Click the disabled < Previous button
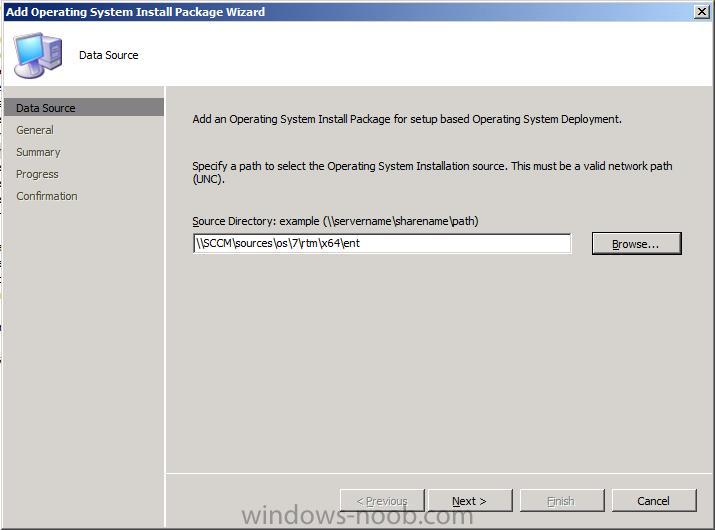Image resolution: width=715 pixels, height=530 pixels. (382, 501)
